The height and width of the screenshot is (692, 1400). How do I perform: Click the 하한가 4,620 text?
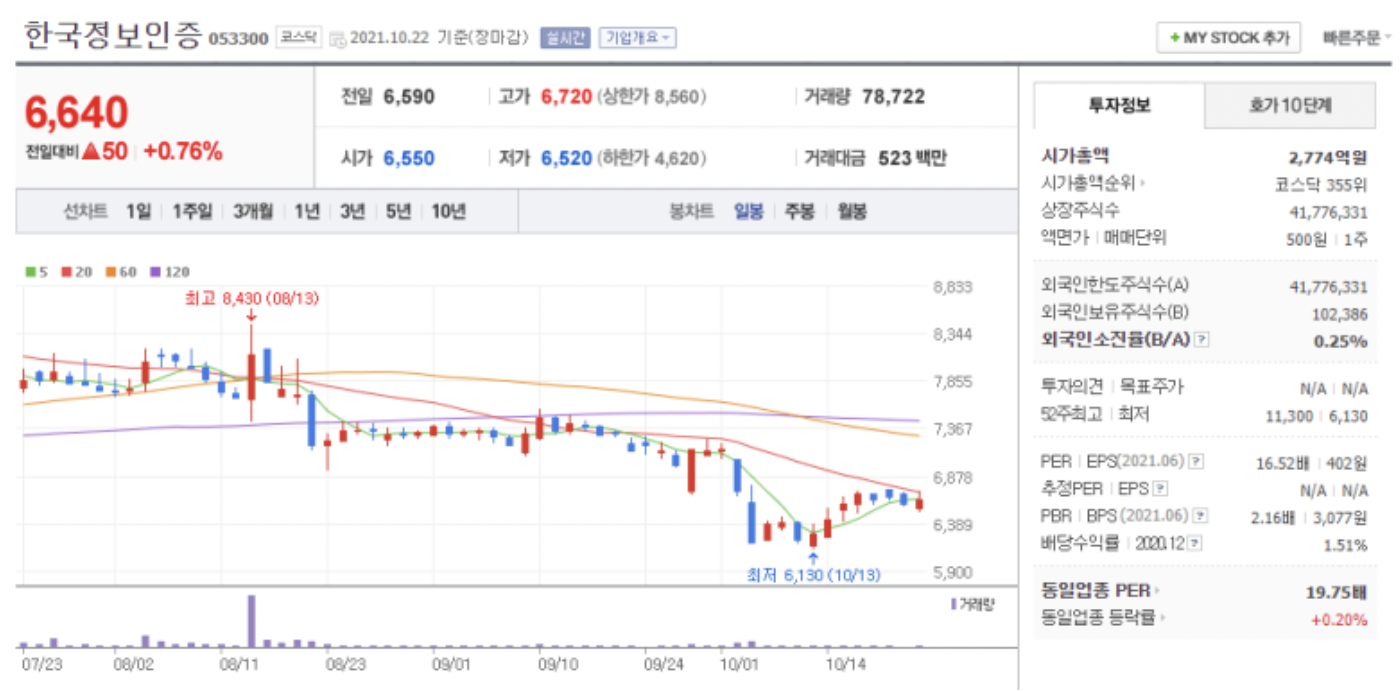[x=652, y=158]
